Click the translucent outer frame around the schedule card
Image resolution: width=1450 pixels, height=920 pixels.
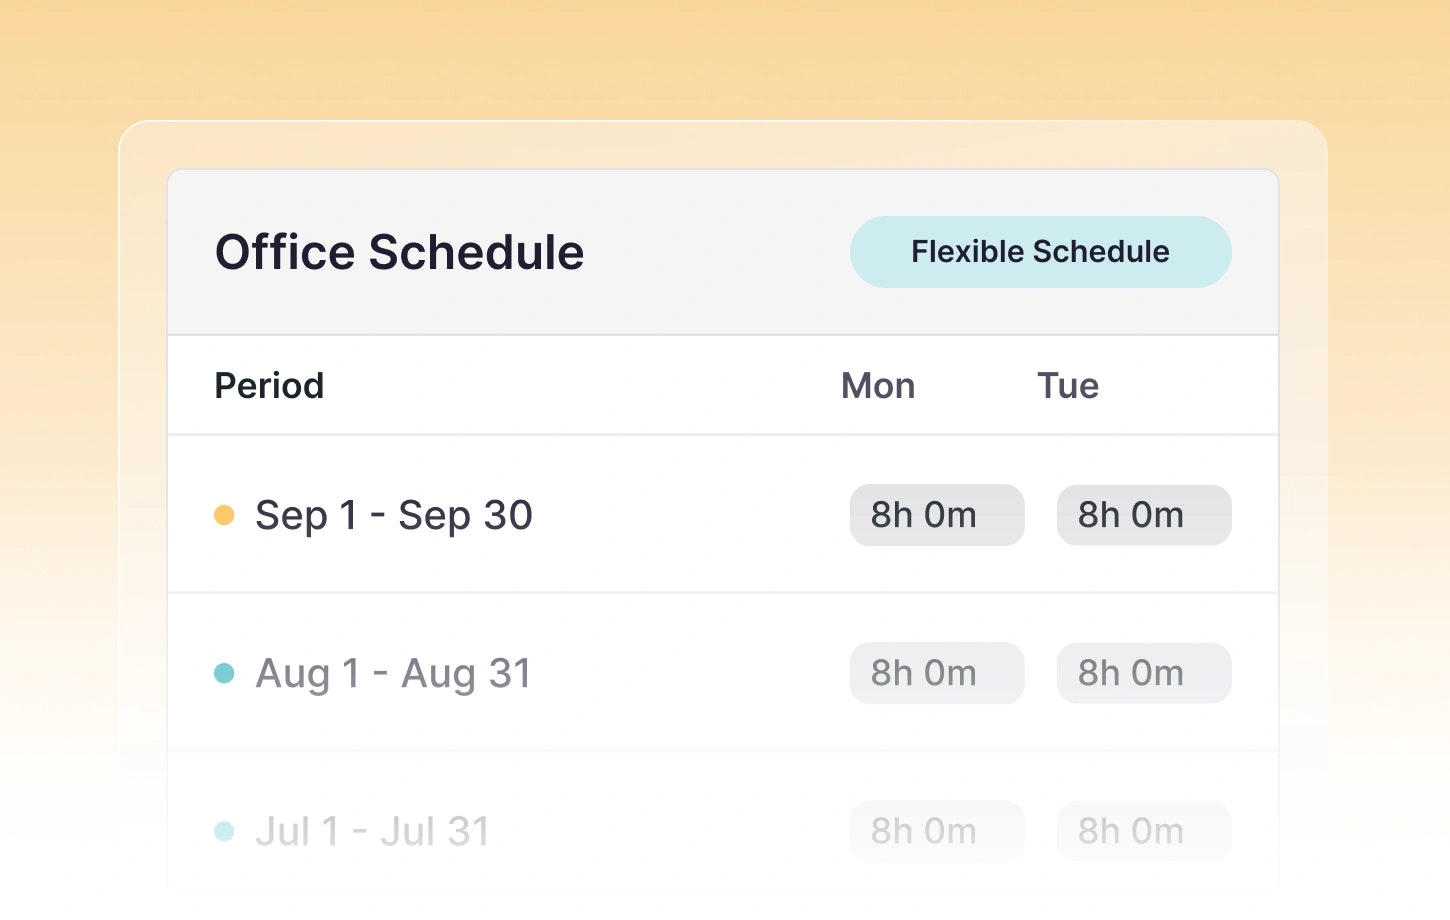pos(143,400)
